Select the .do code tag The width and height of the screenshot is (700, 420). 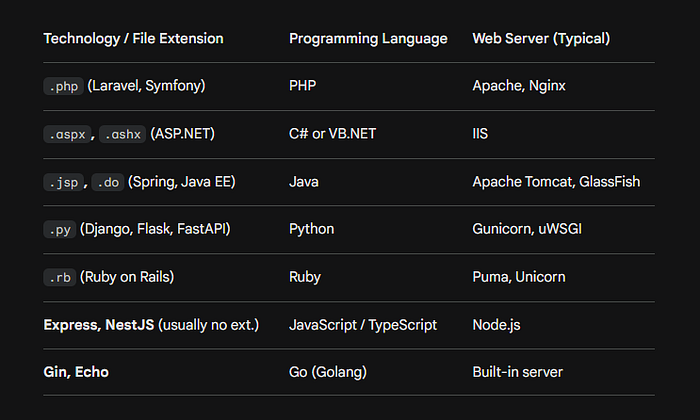point(108,182)
